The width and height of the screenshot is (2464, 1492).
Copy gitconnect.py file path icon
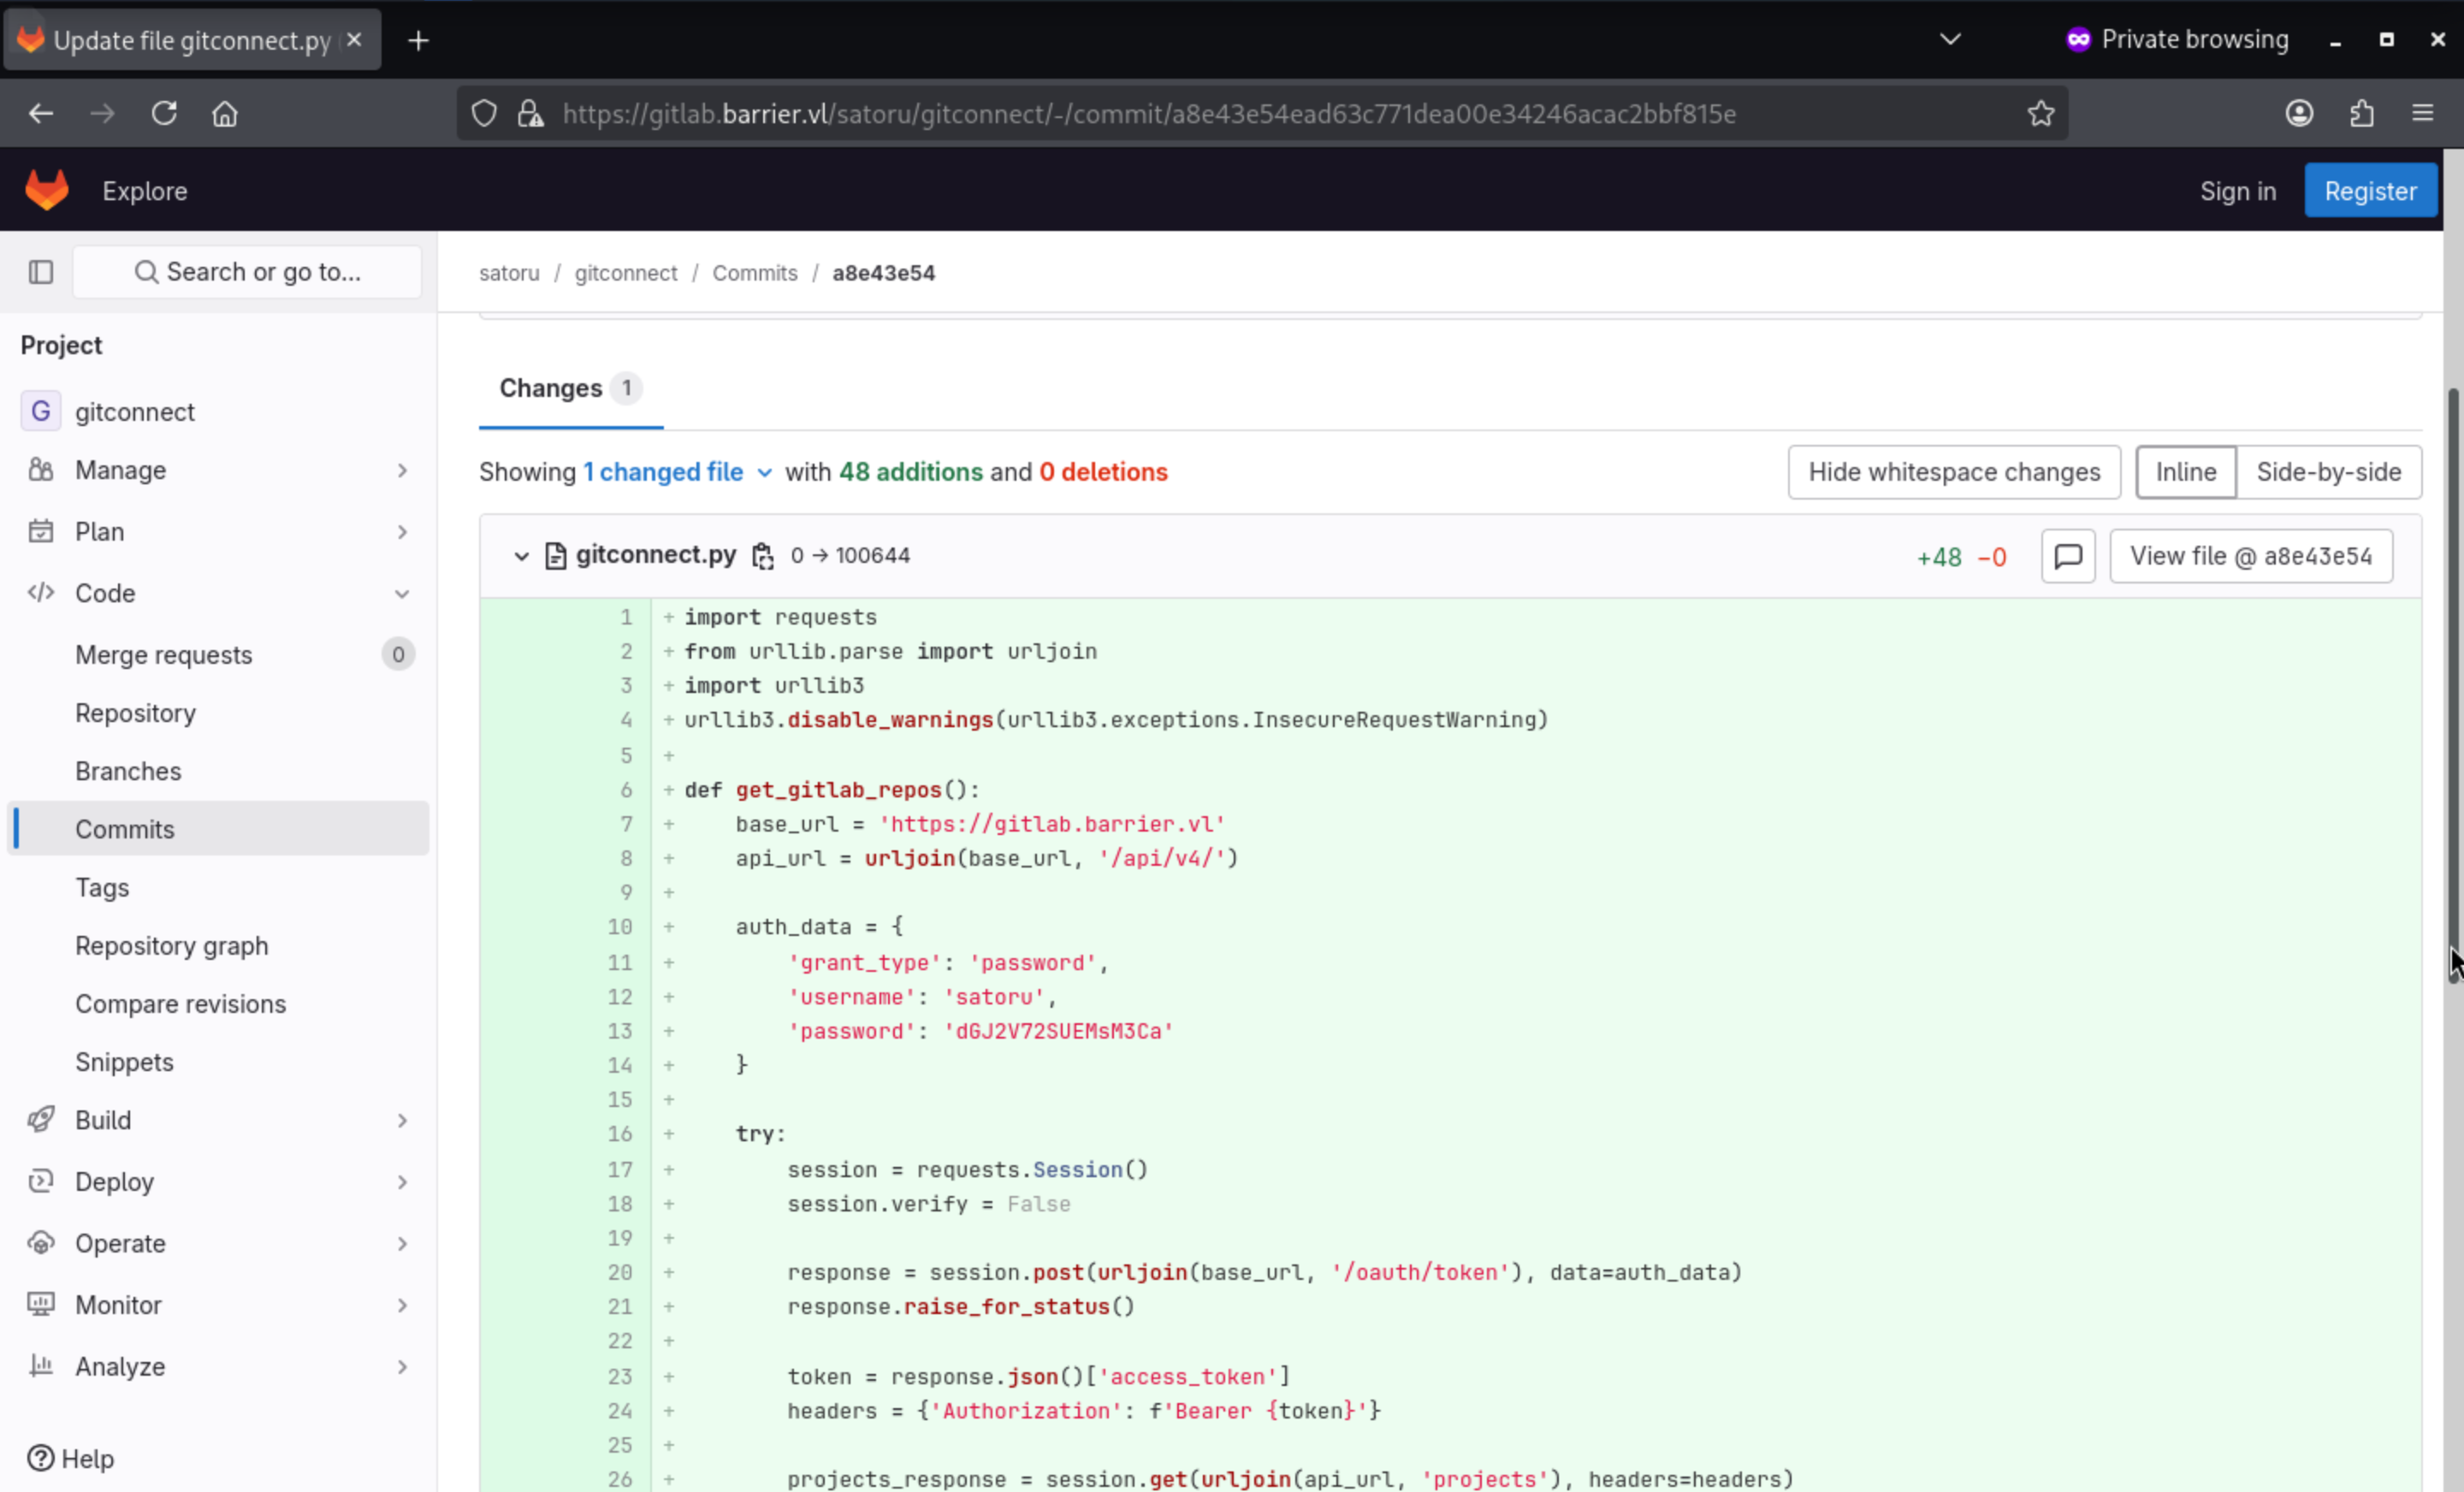pos(763,556)
